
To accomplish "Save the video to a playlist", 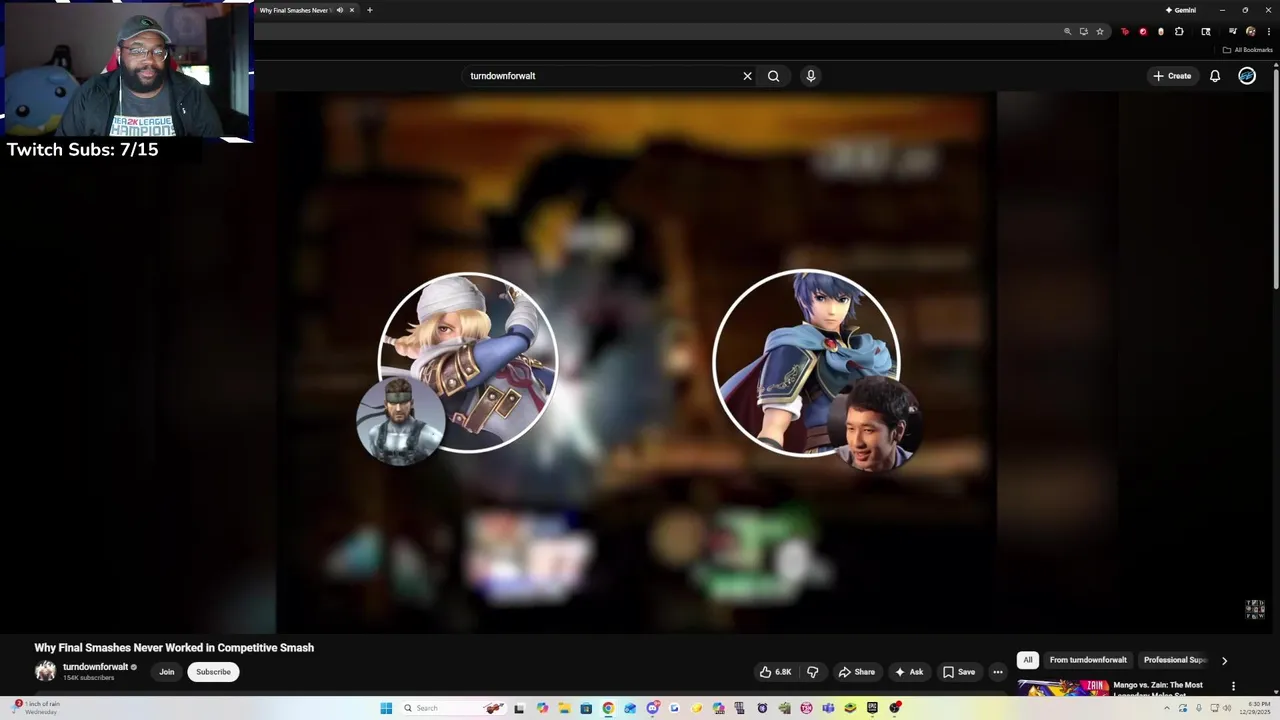I will (x=959, y=672).
